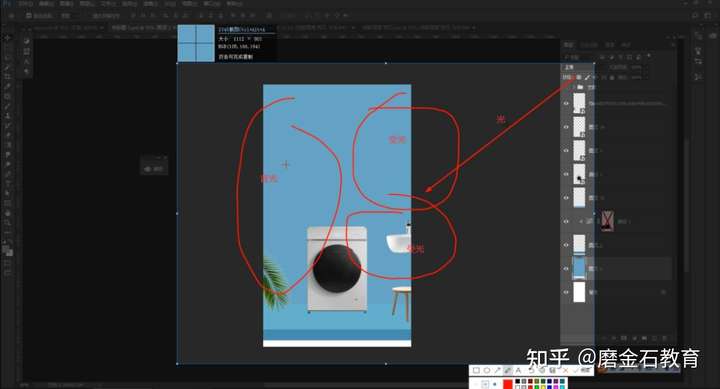Image resolution: width=720 pixels, height=389 pixels.
Task: Choose the arrow annotation tool
Action: point(497,370)
